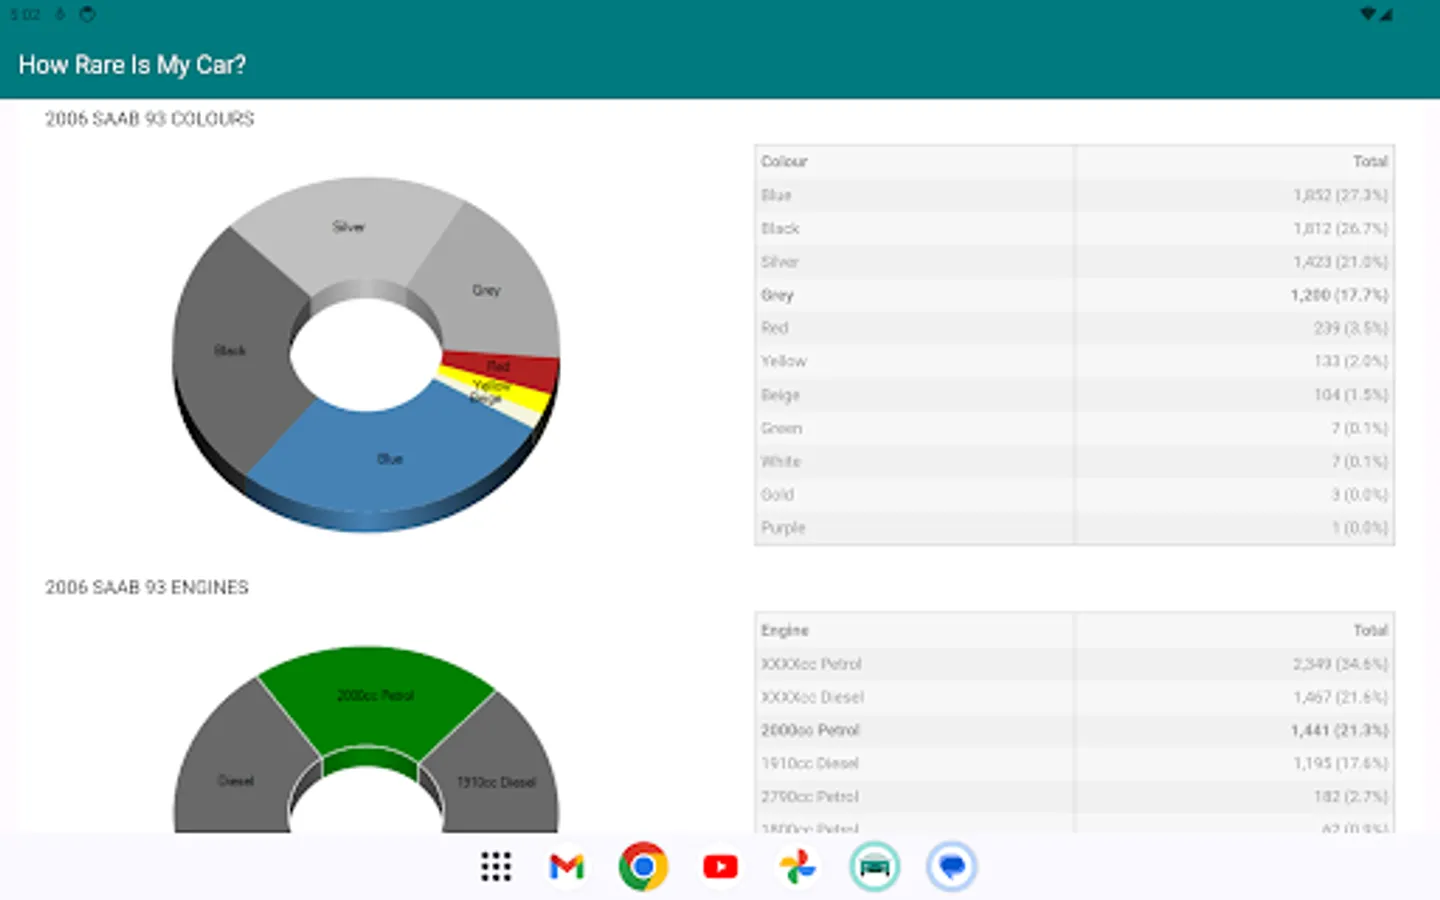1440x900 pixels.
Task: Click the bold value '1,200 (17.7%)'
Action: pyautogui.click(x=1339, y=295)
